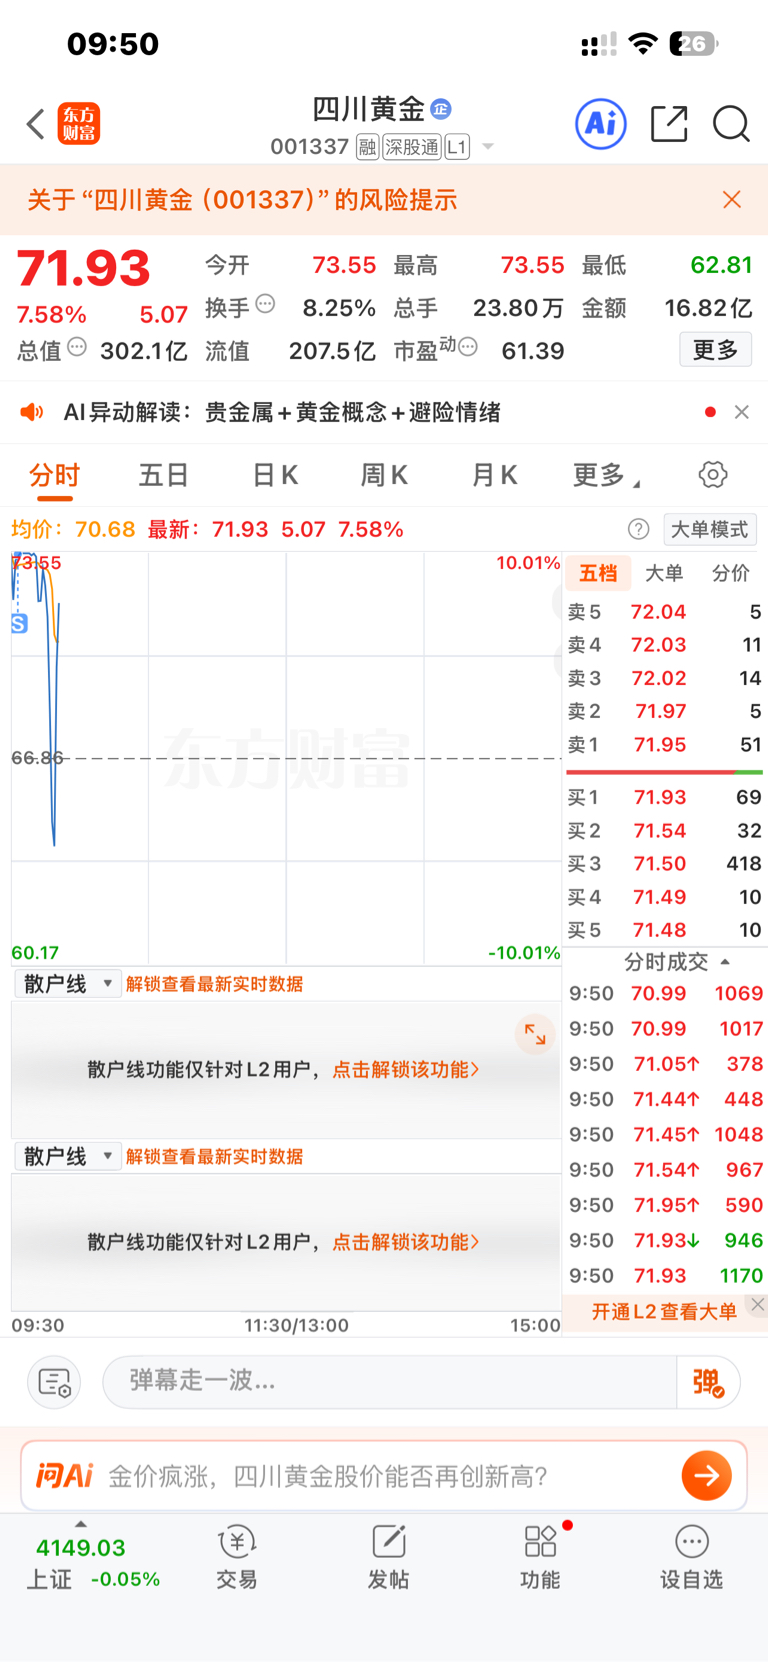Toggle 大单模式 button
The height and width of the screenshot is (1662, 768).
(x=710, y=529)
